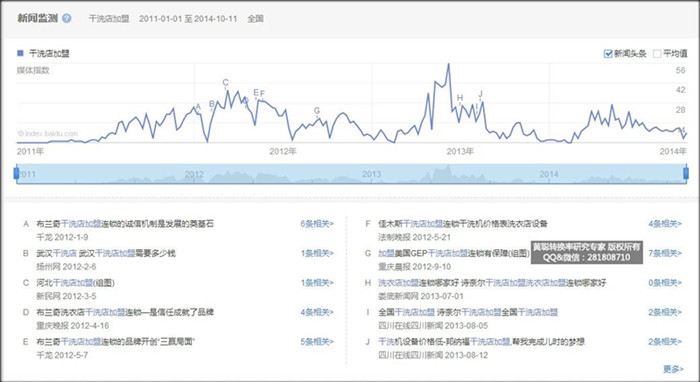Click the date range 2011-01-01 至 2014-10-11
Image resolution: width=700 pixels, height=382 pixels.
[x=188, y=19]
